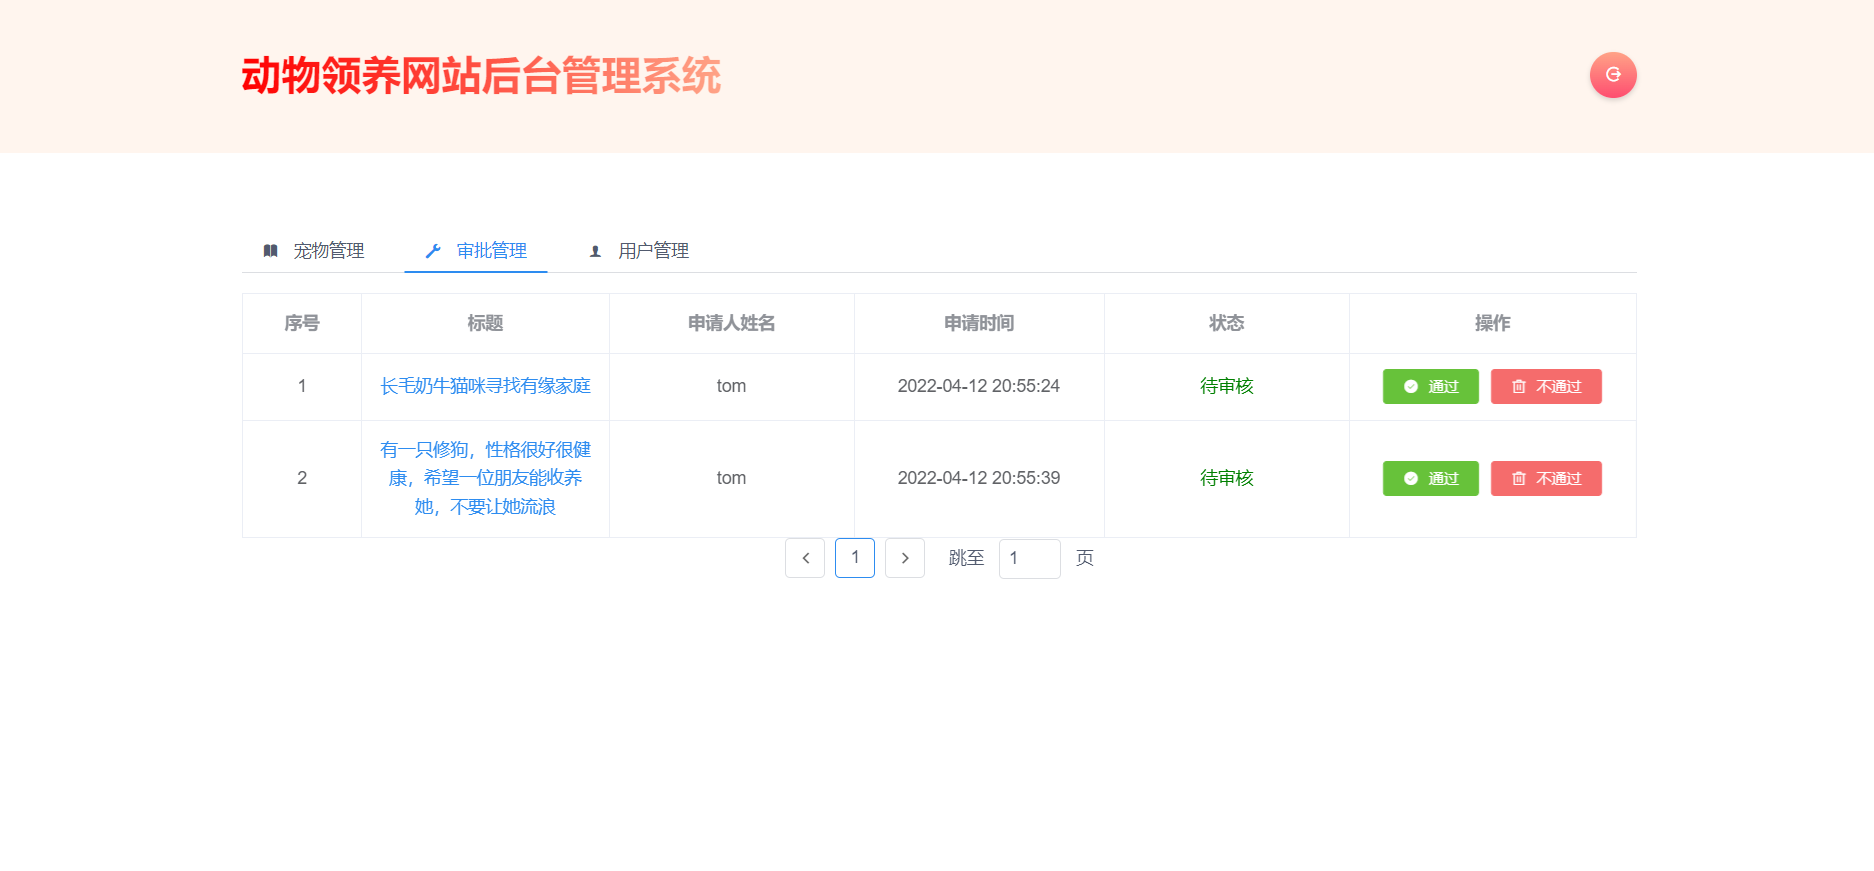Select the 审批管理 tab
The width and height of the screenshot is (1874, 871).
click(x=476, y=251)
